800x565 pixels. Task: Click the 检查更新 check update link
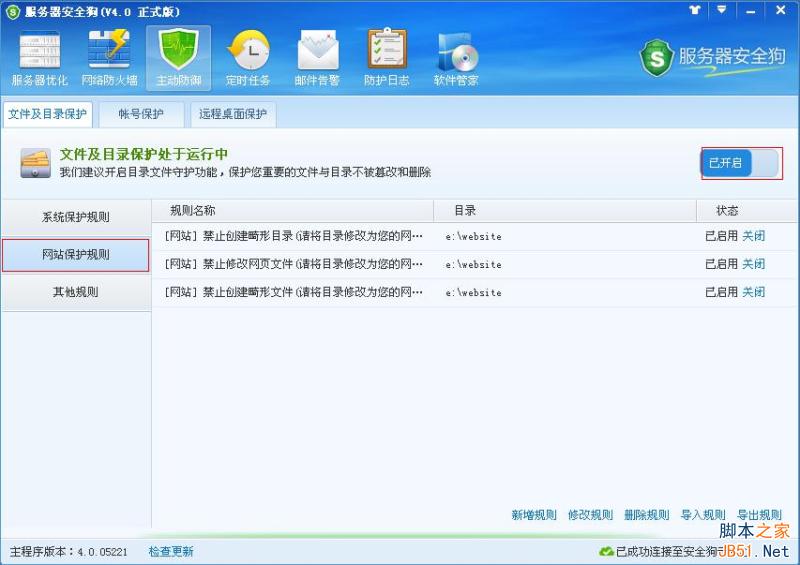click(x=171, y=551)
